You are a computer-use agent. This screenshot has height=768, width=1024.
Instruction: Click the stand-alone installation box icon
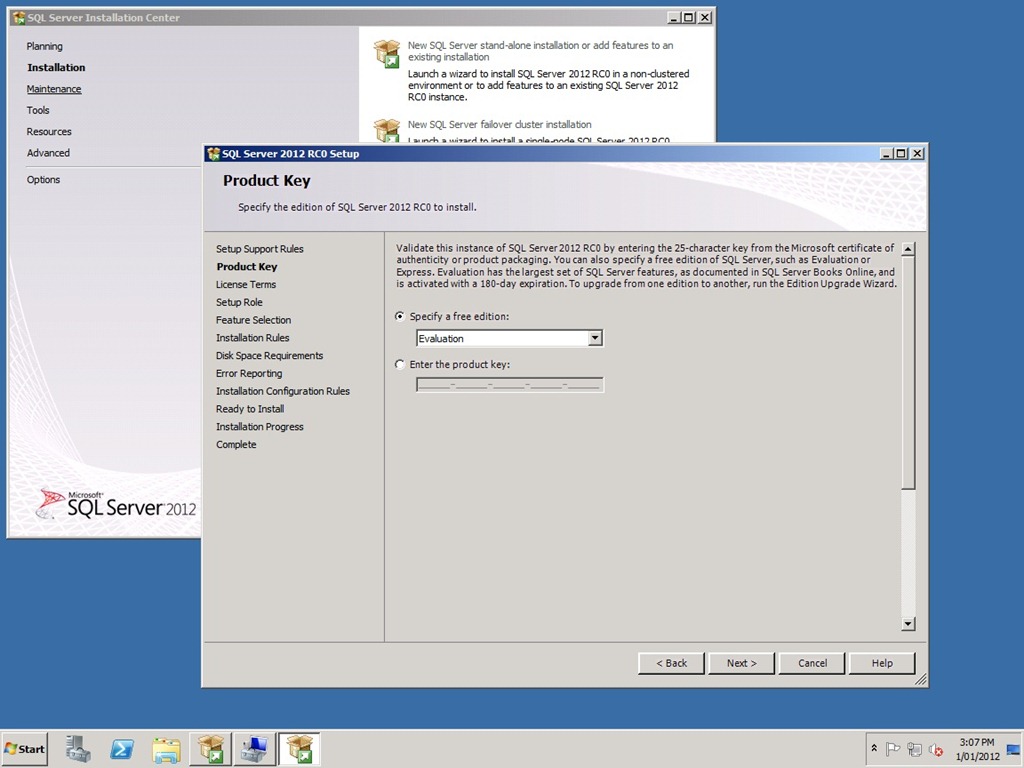(x=386, y=53)
